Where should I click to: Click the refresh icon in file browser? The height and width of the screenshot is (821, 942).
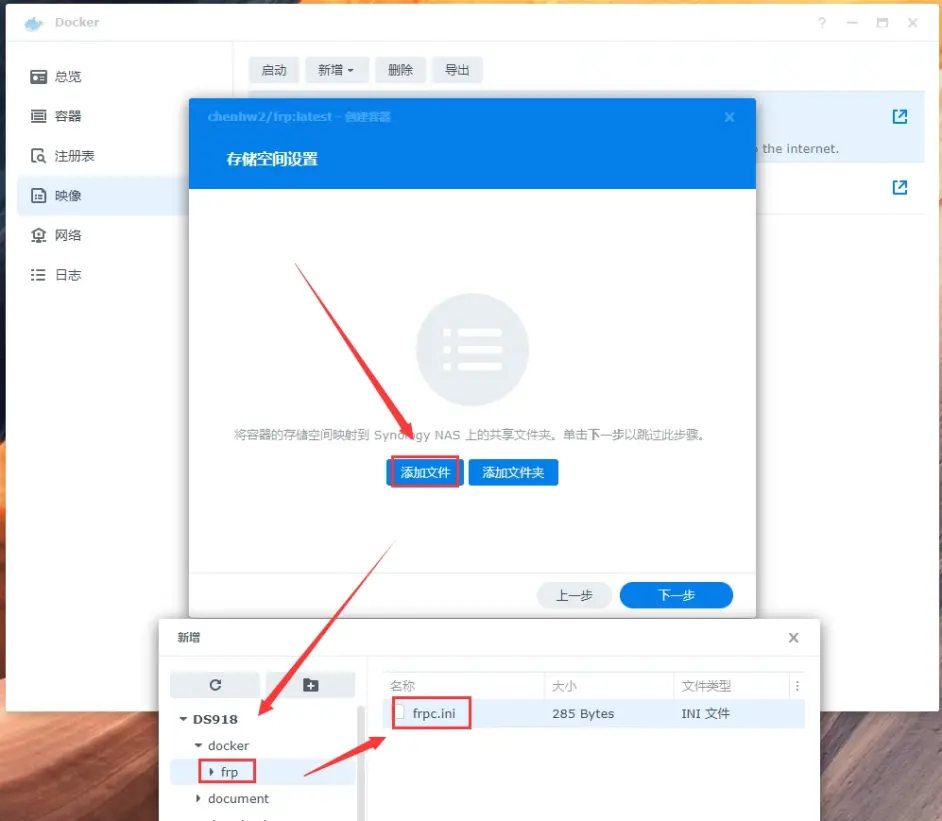215,685
